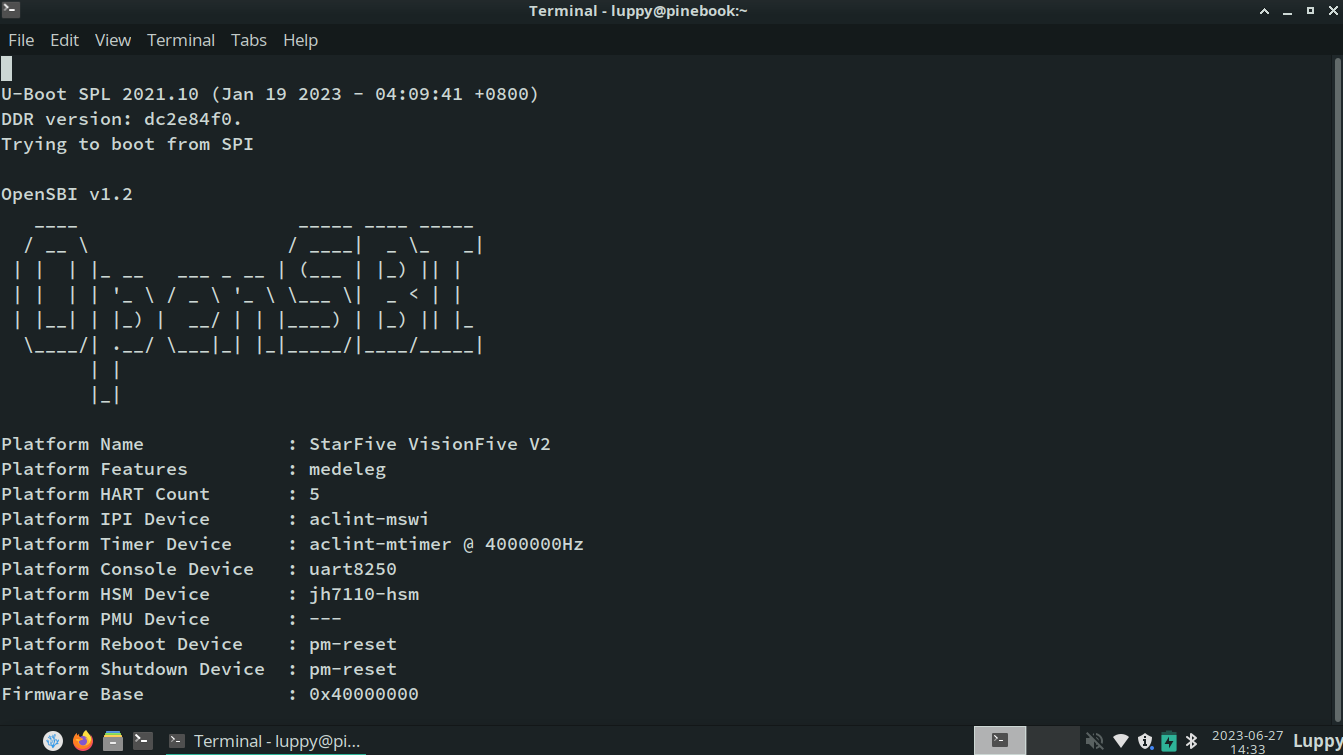Click the muted volume tray icon
Image resolution: width=1343 pixels, height=755 pixels.
(x=1095, y=741)
